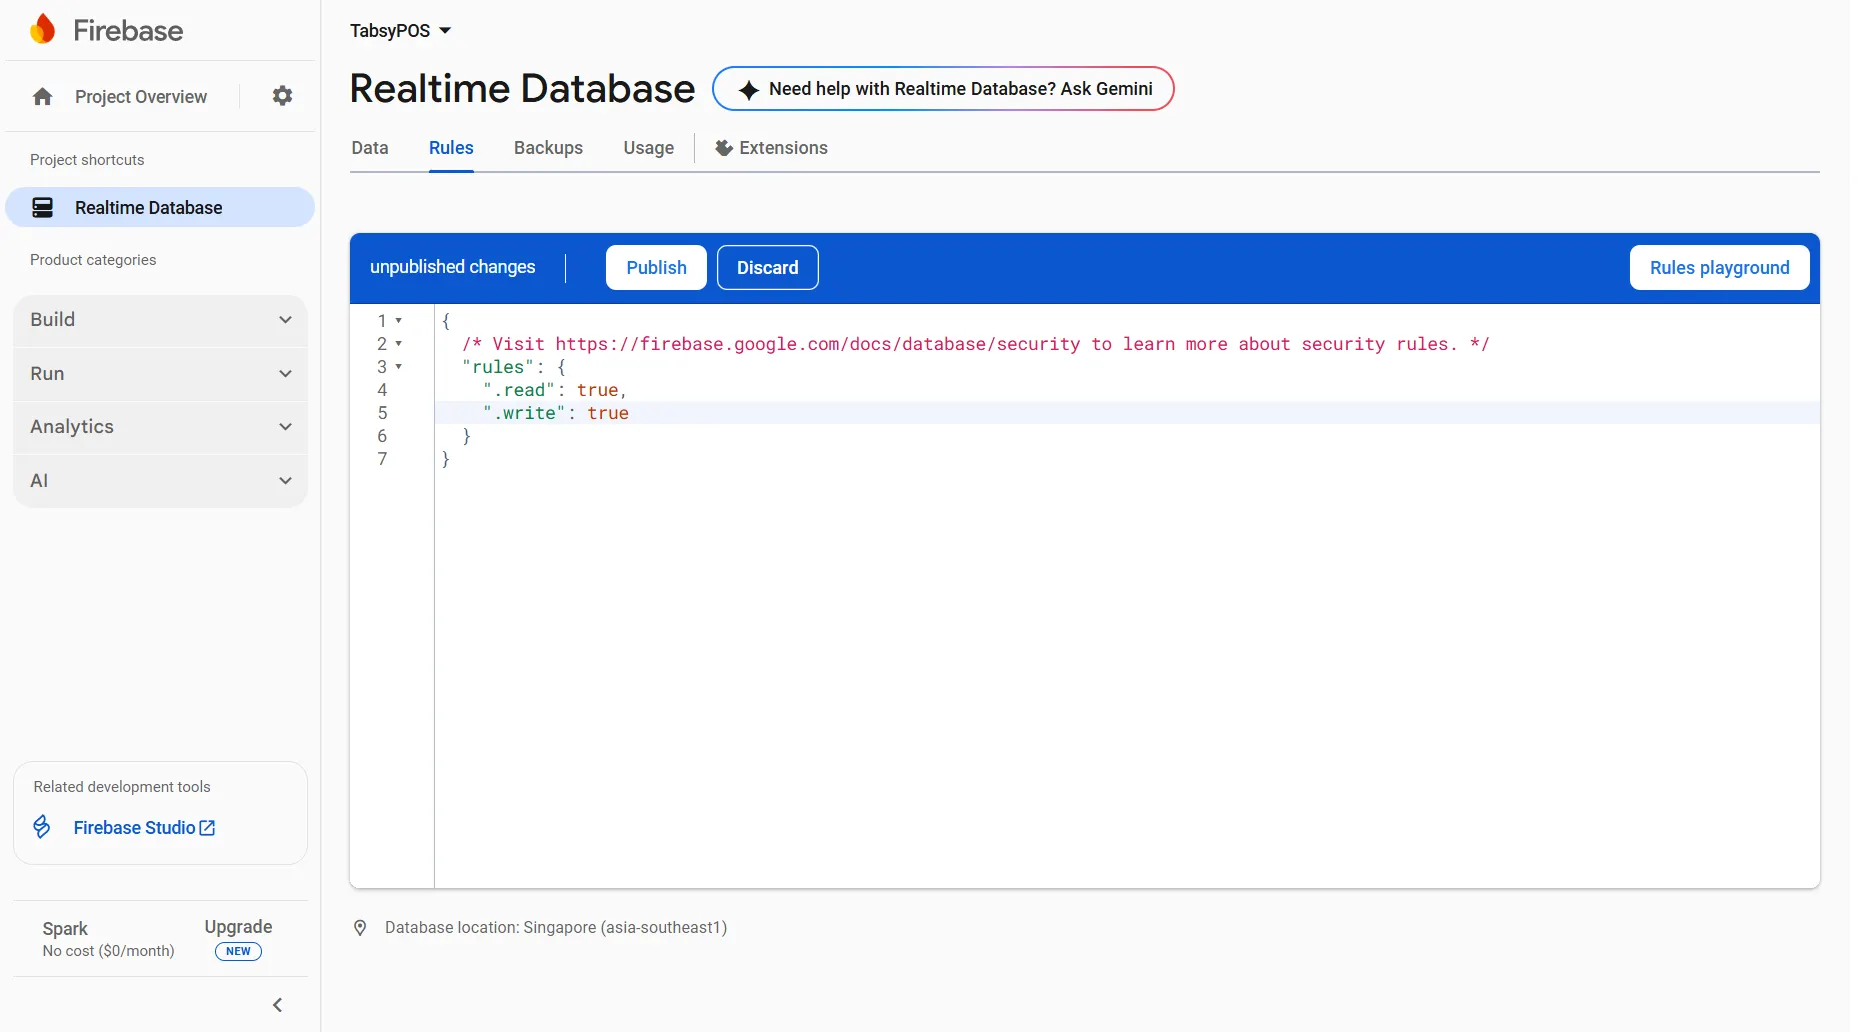This screenshot has width=1857, height=1032.
Task: Open the TabsyPOS project dropdown
Action: pyautogui.click(x=401, y=31)
